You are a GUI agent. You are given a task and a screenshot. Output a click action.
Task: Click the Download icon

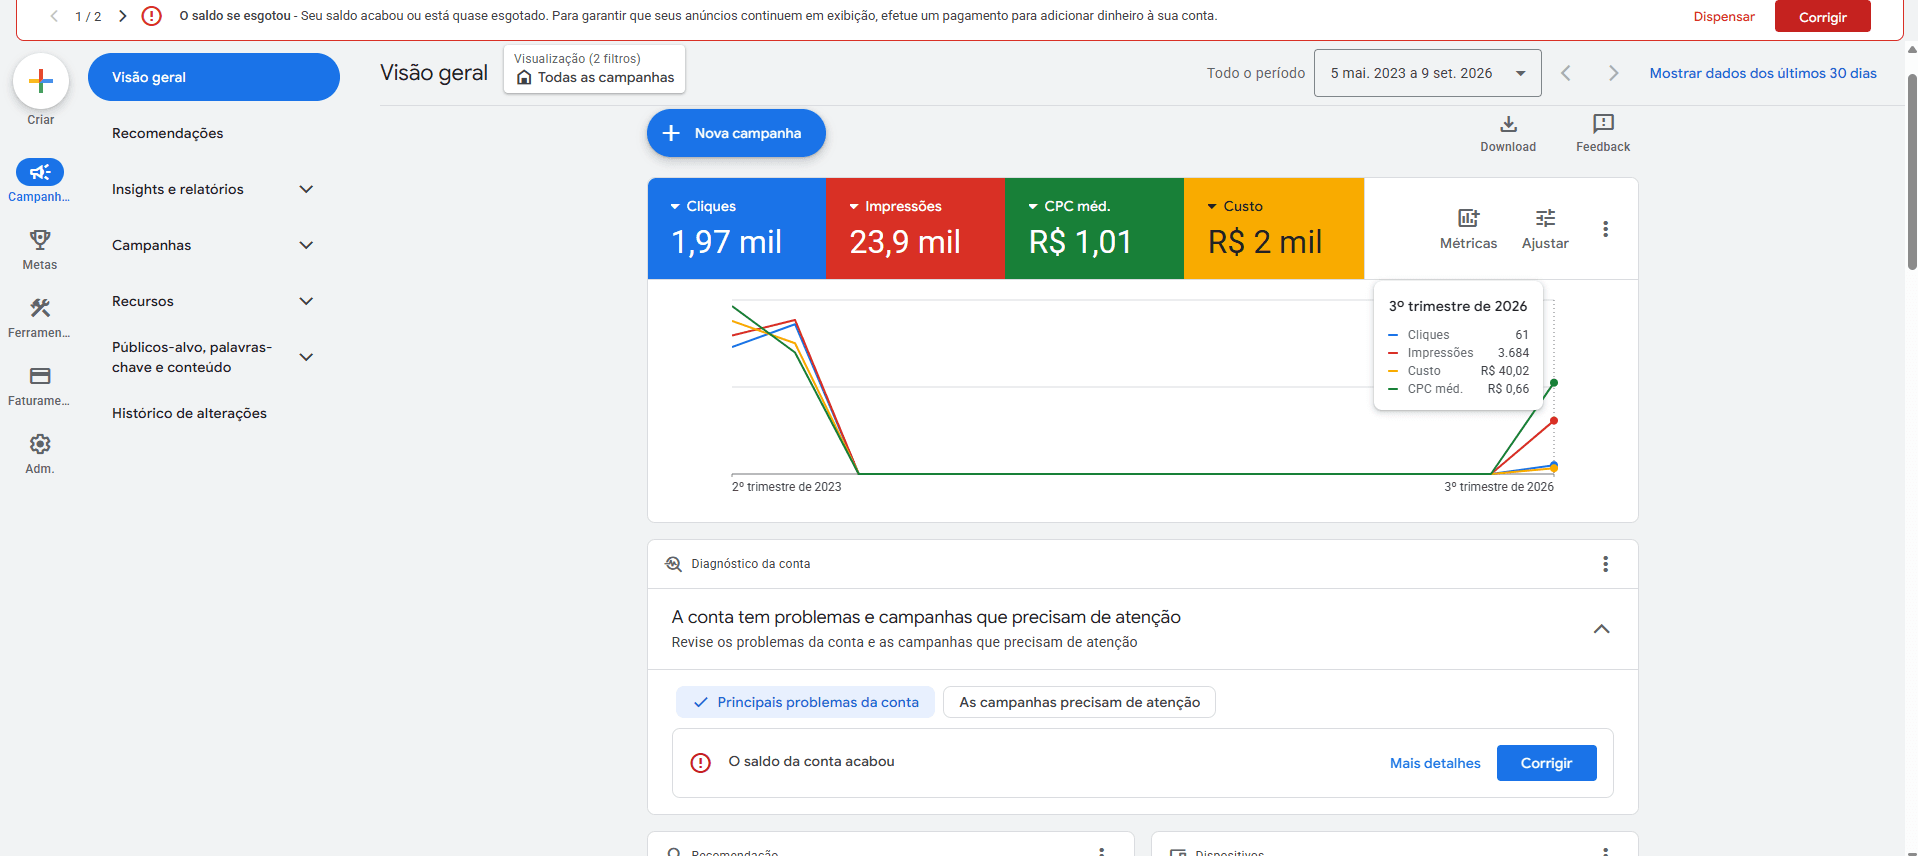1508,124
